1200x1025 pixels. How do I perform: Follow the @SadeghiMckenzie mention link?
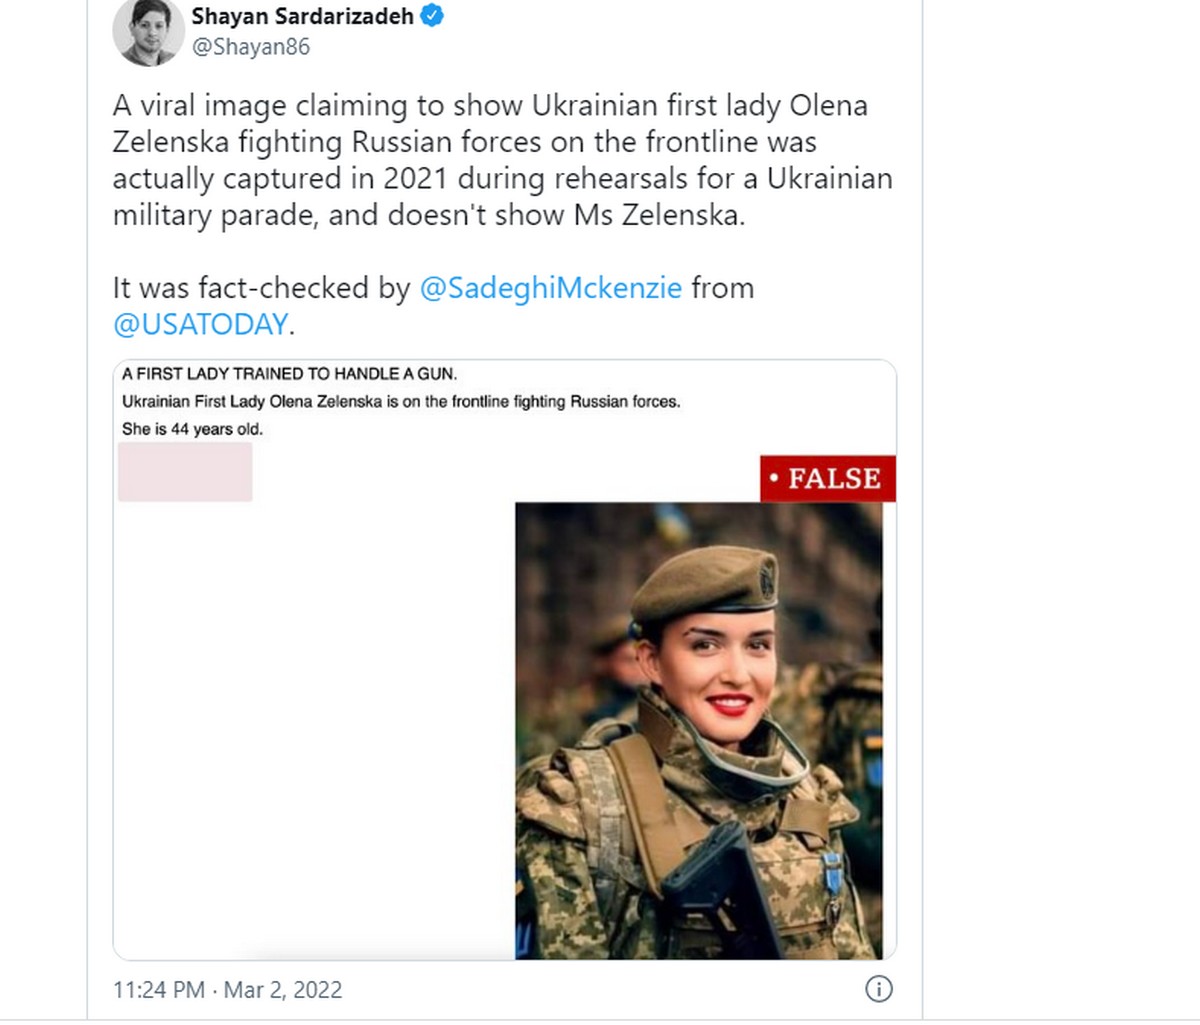[550, 288]
